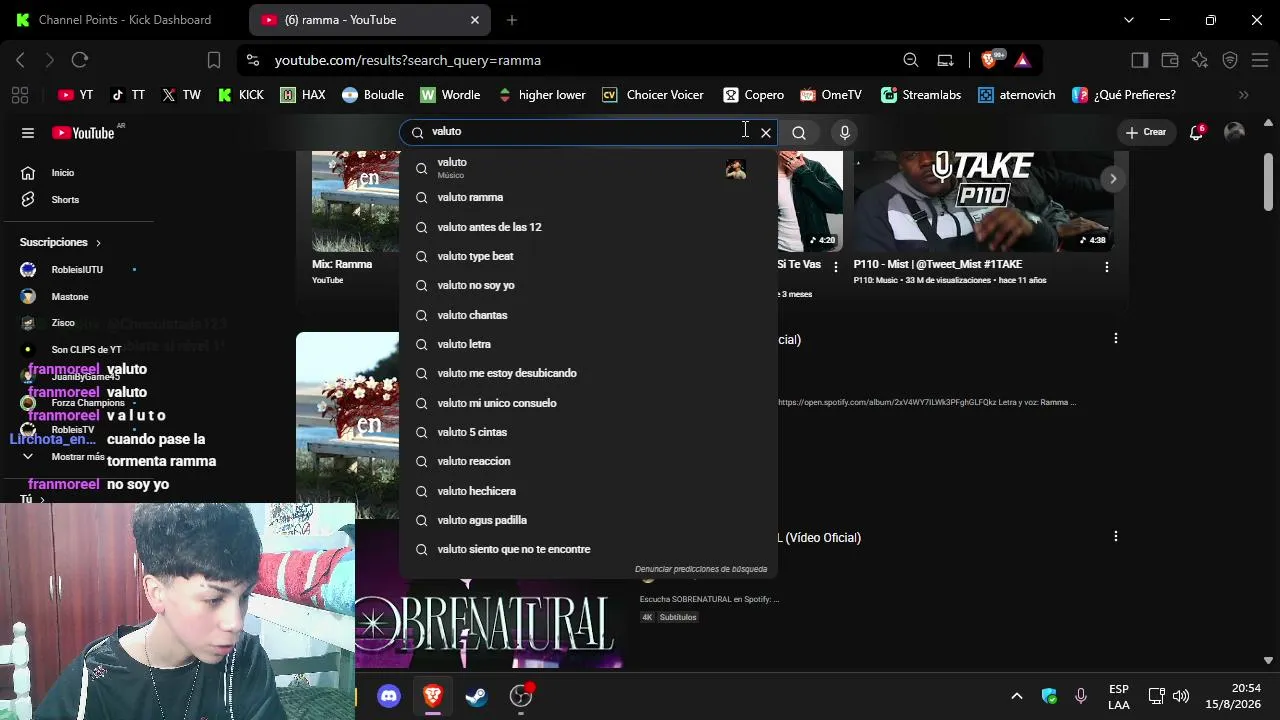This screenshot has height=720, width=1280.
Task: Click the Crear button
Action: (x=1145, y=132)
